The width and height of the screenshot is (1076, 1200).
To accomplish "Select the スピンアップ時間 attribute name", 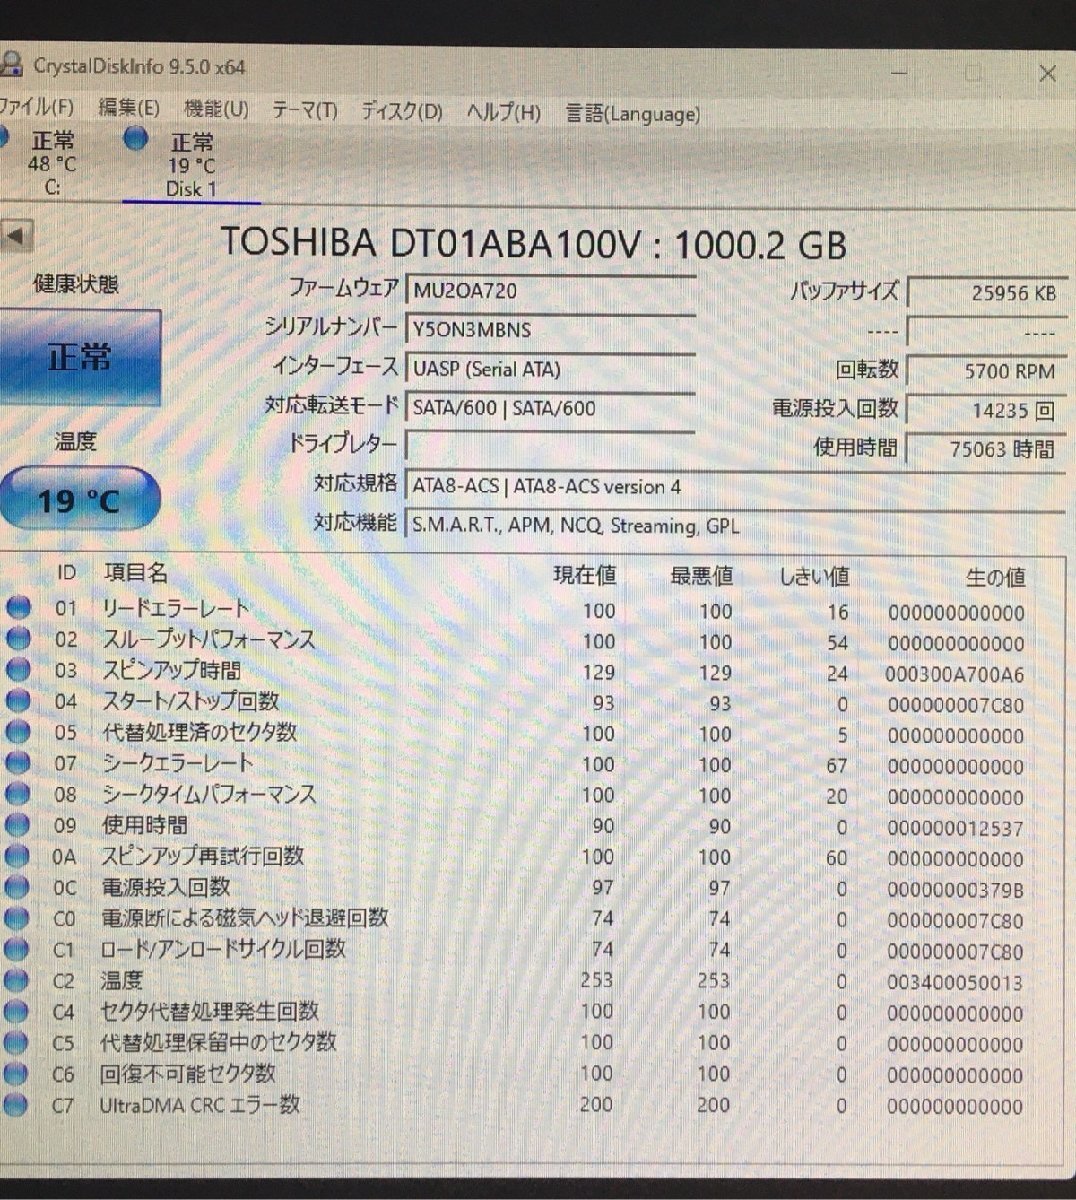I will pyautogui.click(x=171, y=670).
